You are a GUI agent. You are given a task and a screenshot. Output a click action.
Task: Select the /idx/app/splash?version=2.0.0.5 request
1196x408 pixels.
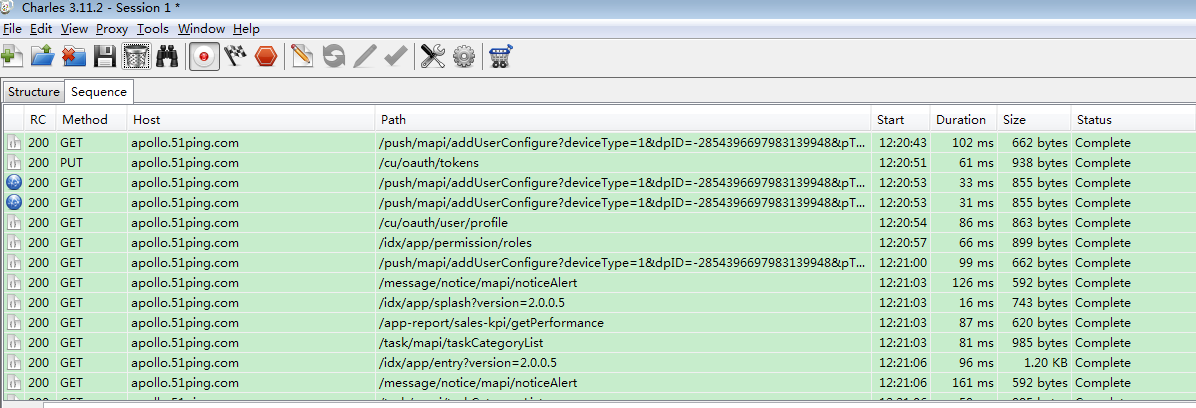[598, 303]
